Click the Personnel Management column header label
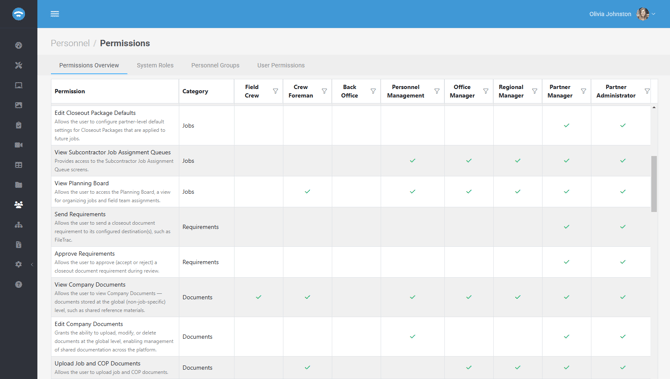Image resolution: width=670 pixels, height=379 pixels. [406, 91]
